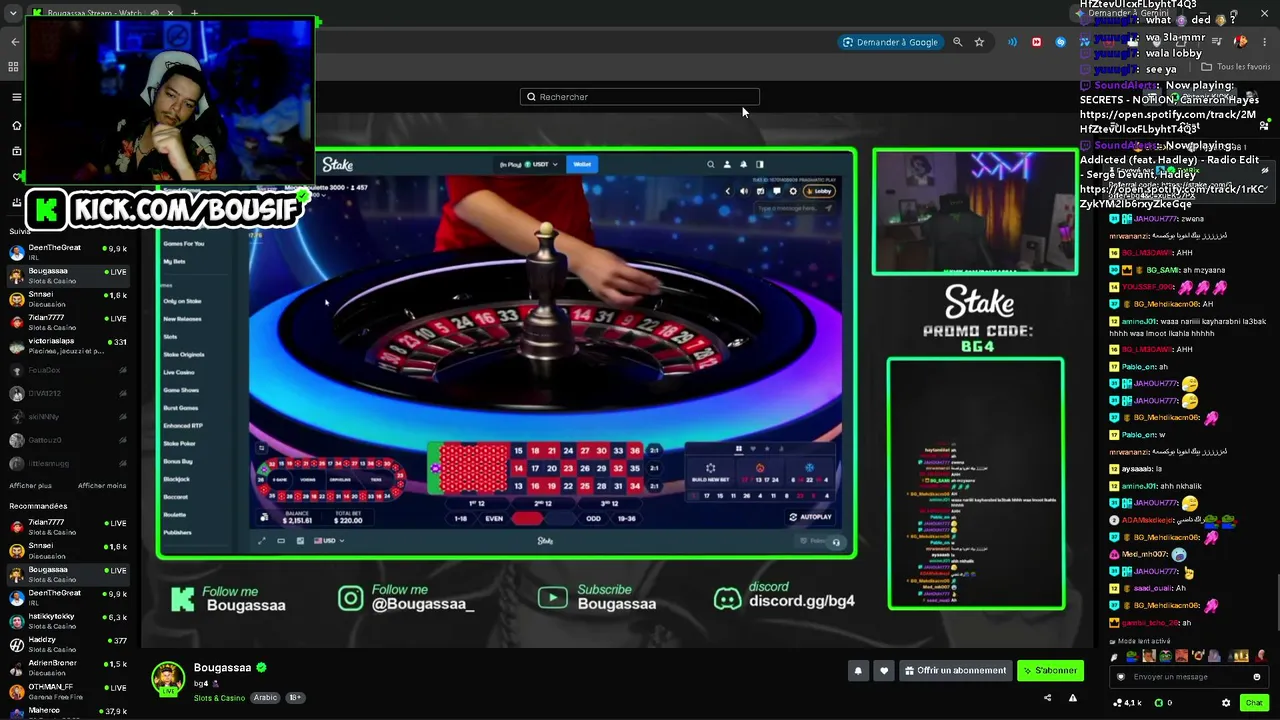Open the Kick sidebar hamburger menu
Viewport: 1280px width, 720px height.
point(16,97)
